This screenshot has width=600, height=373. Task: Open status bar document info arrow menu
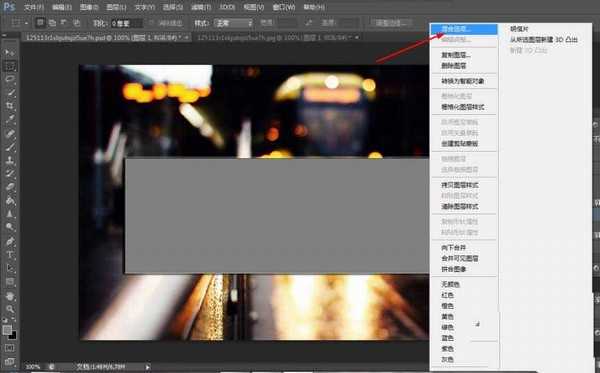pyautogui.click(x=148, y=367)
